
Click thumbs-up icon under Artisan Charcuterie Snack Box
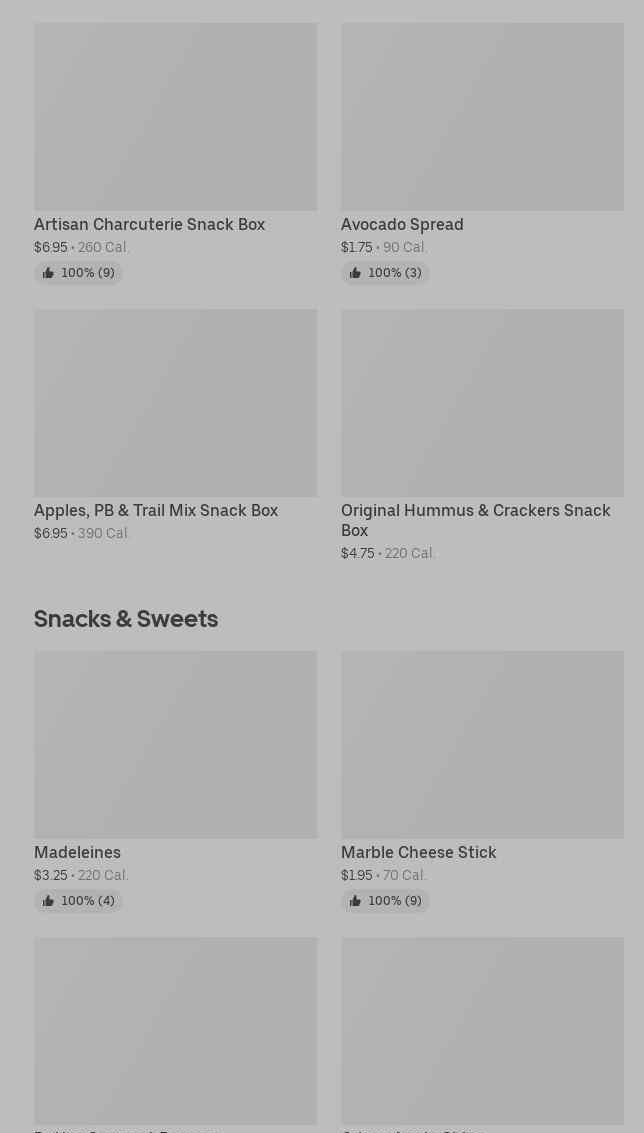click(48, 273)
